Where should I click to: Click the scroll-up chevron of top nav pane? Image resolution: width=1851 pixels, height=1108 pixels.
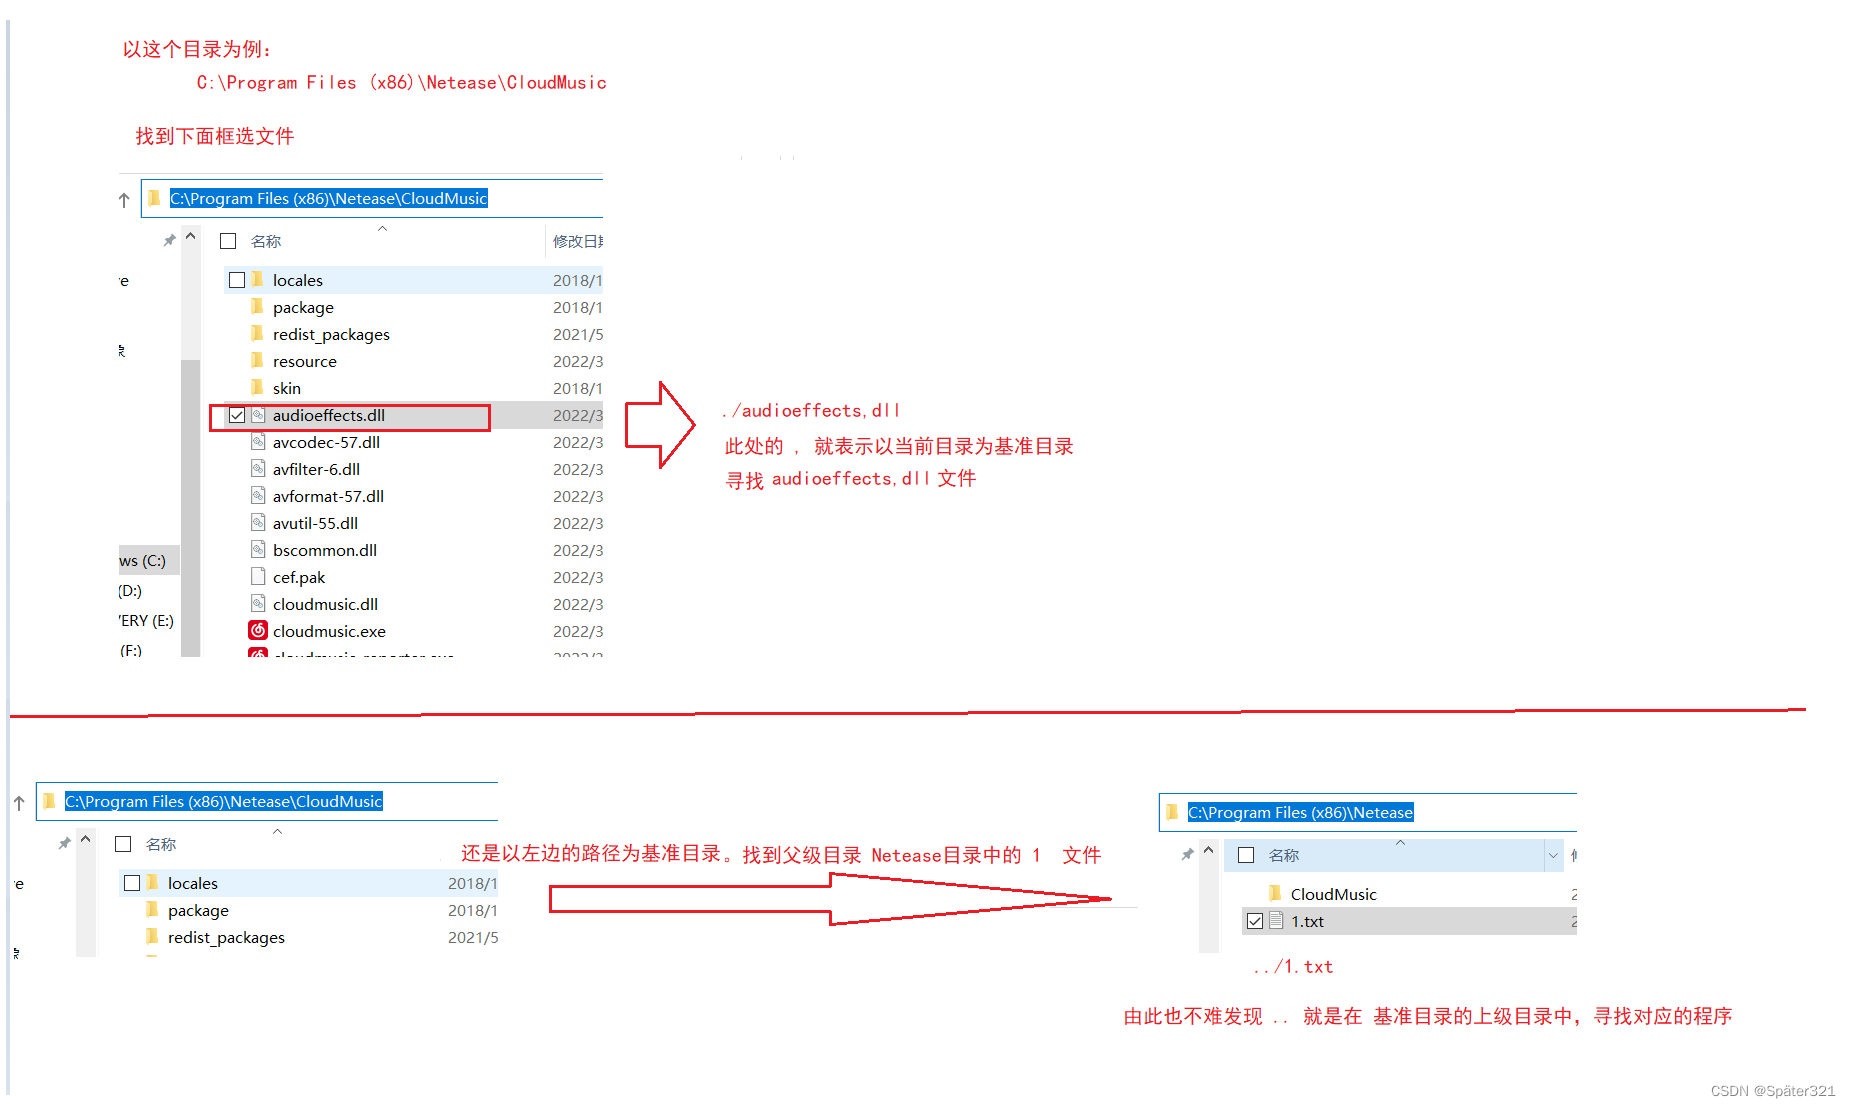coord(190,237)
